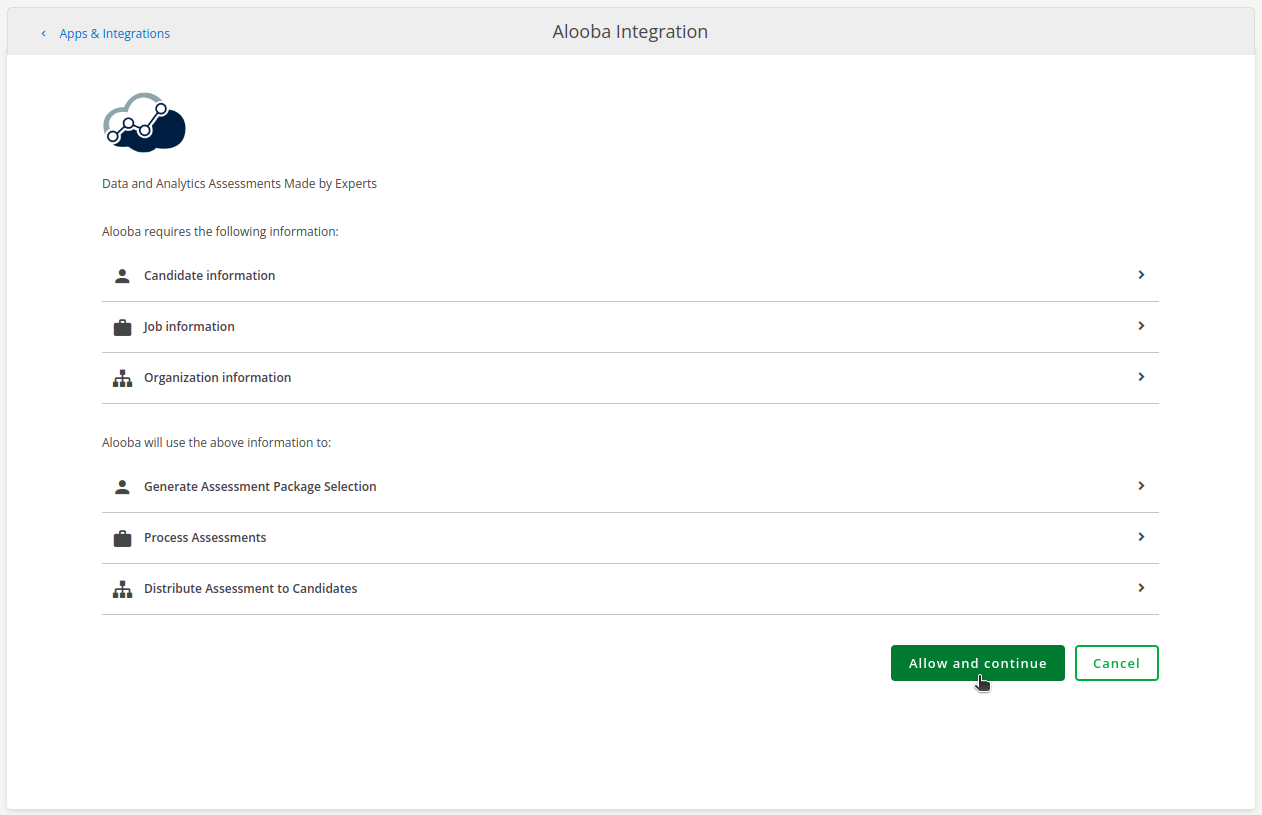Click the org chart icon beside Organization information
Image resolution: width=1262 pixels, height=815 pixels.
(122, 378)
